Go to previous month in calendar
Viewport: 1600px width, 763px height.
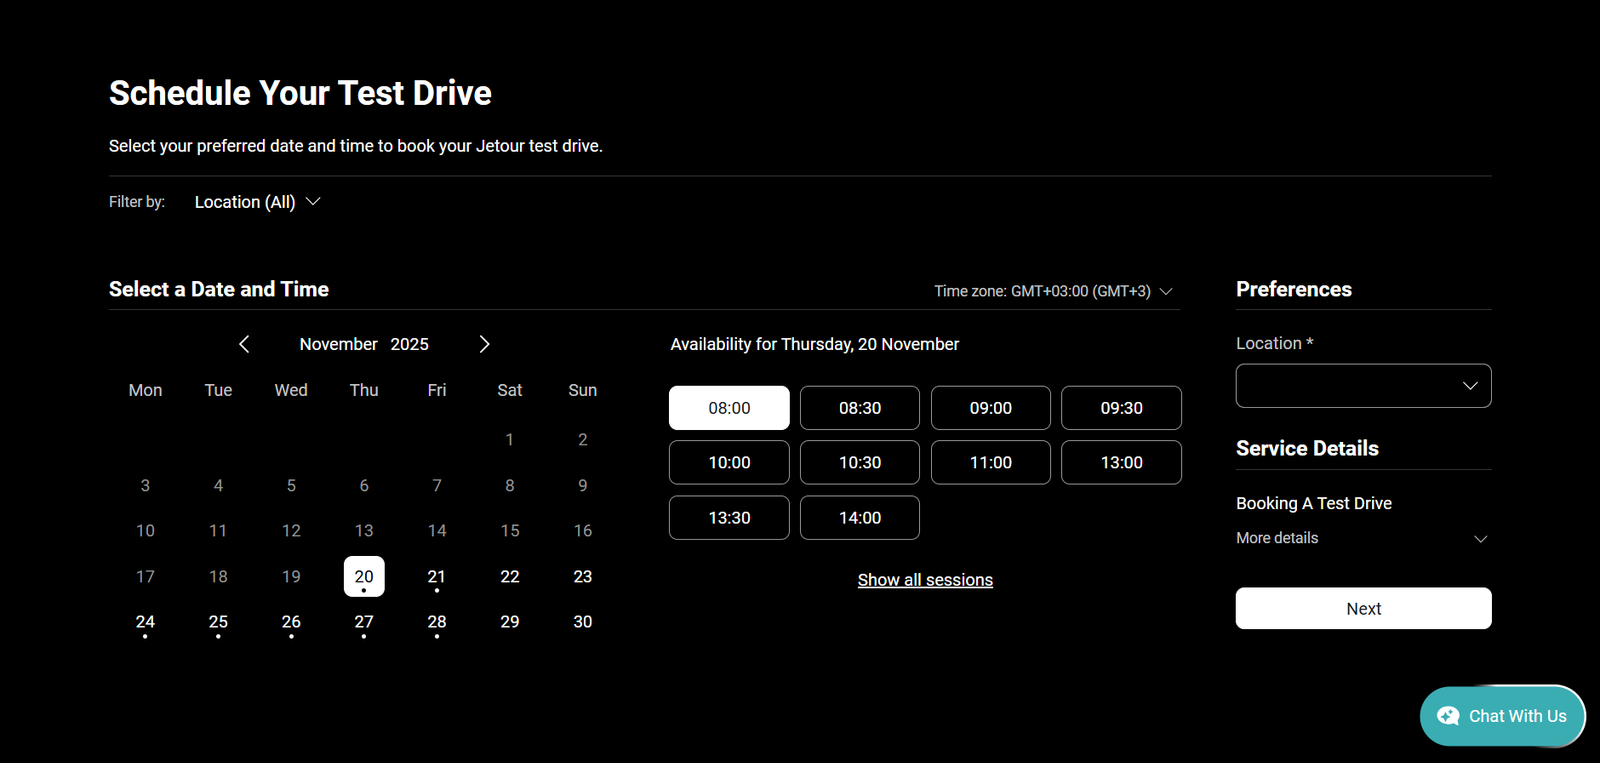point(244,344)
